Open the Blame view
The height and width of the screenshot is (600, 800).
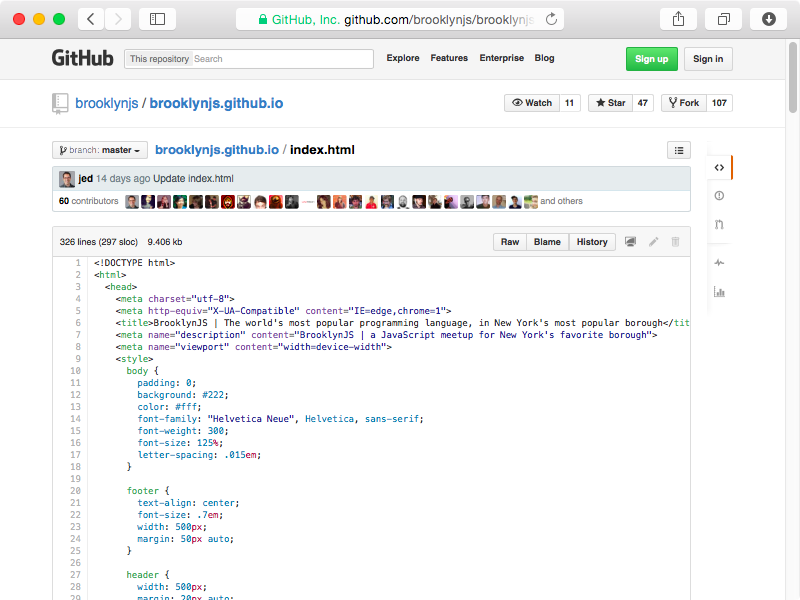pyautogui.click(x=547, y=242)
